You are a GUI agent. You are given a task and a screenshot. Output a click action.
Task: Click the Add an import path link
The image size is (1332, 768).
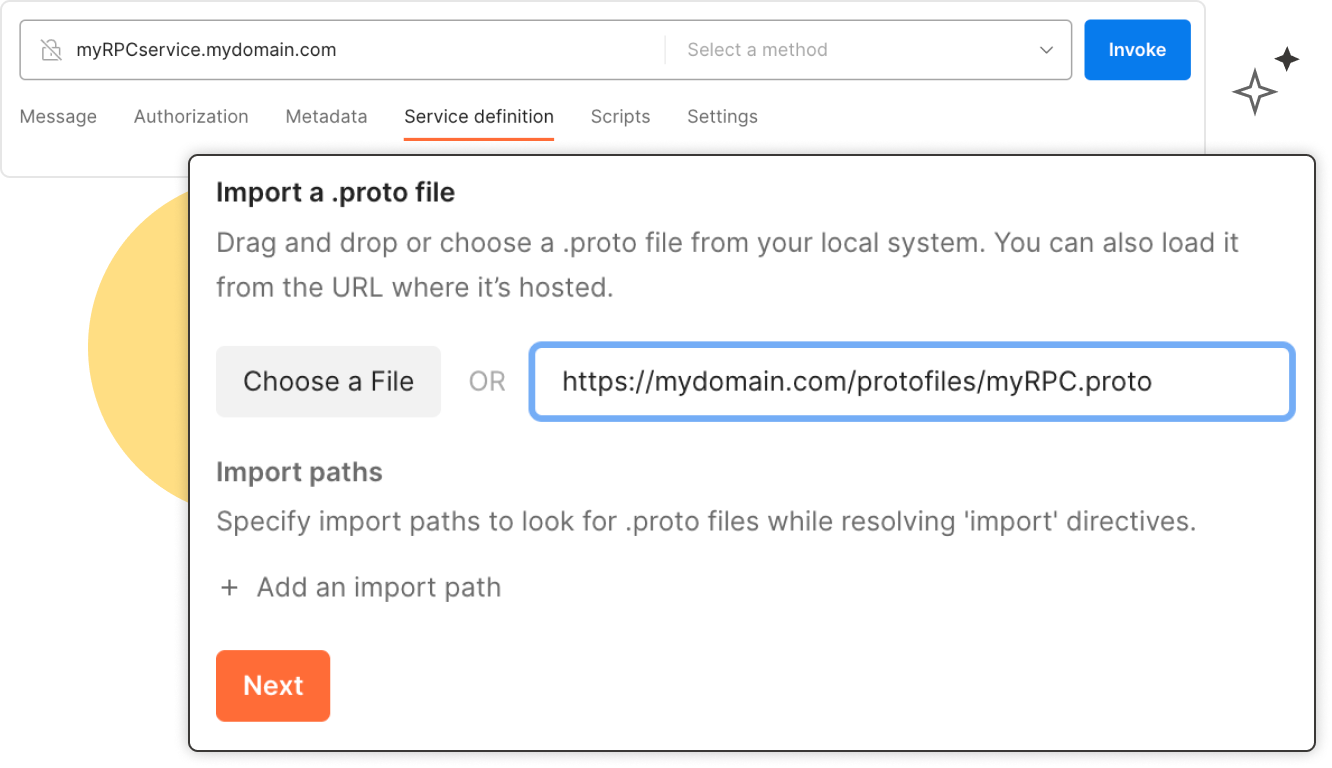(x=378, y=587)
